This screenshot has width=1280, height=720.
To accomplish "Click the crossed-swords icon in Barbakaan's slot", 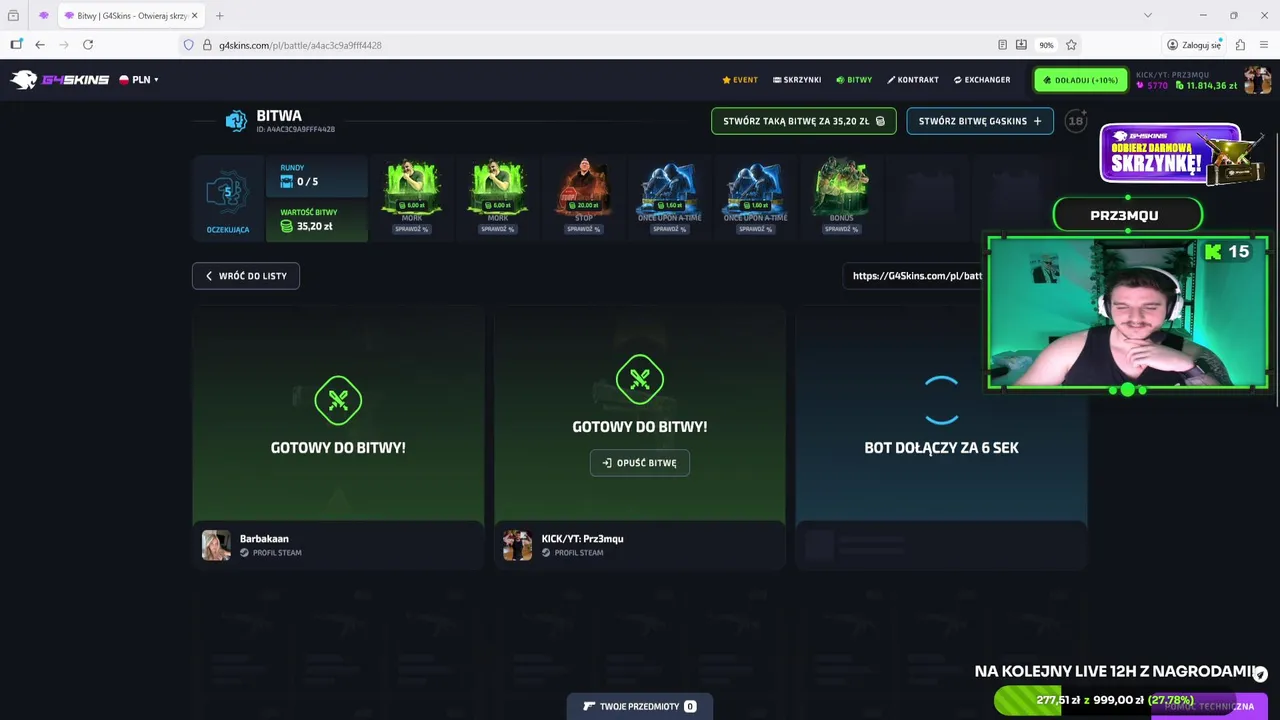I will (x=338, y=400).
